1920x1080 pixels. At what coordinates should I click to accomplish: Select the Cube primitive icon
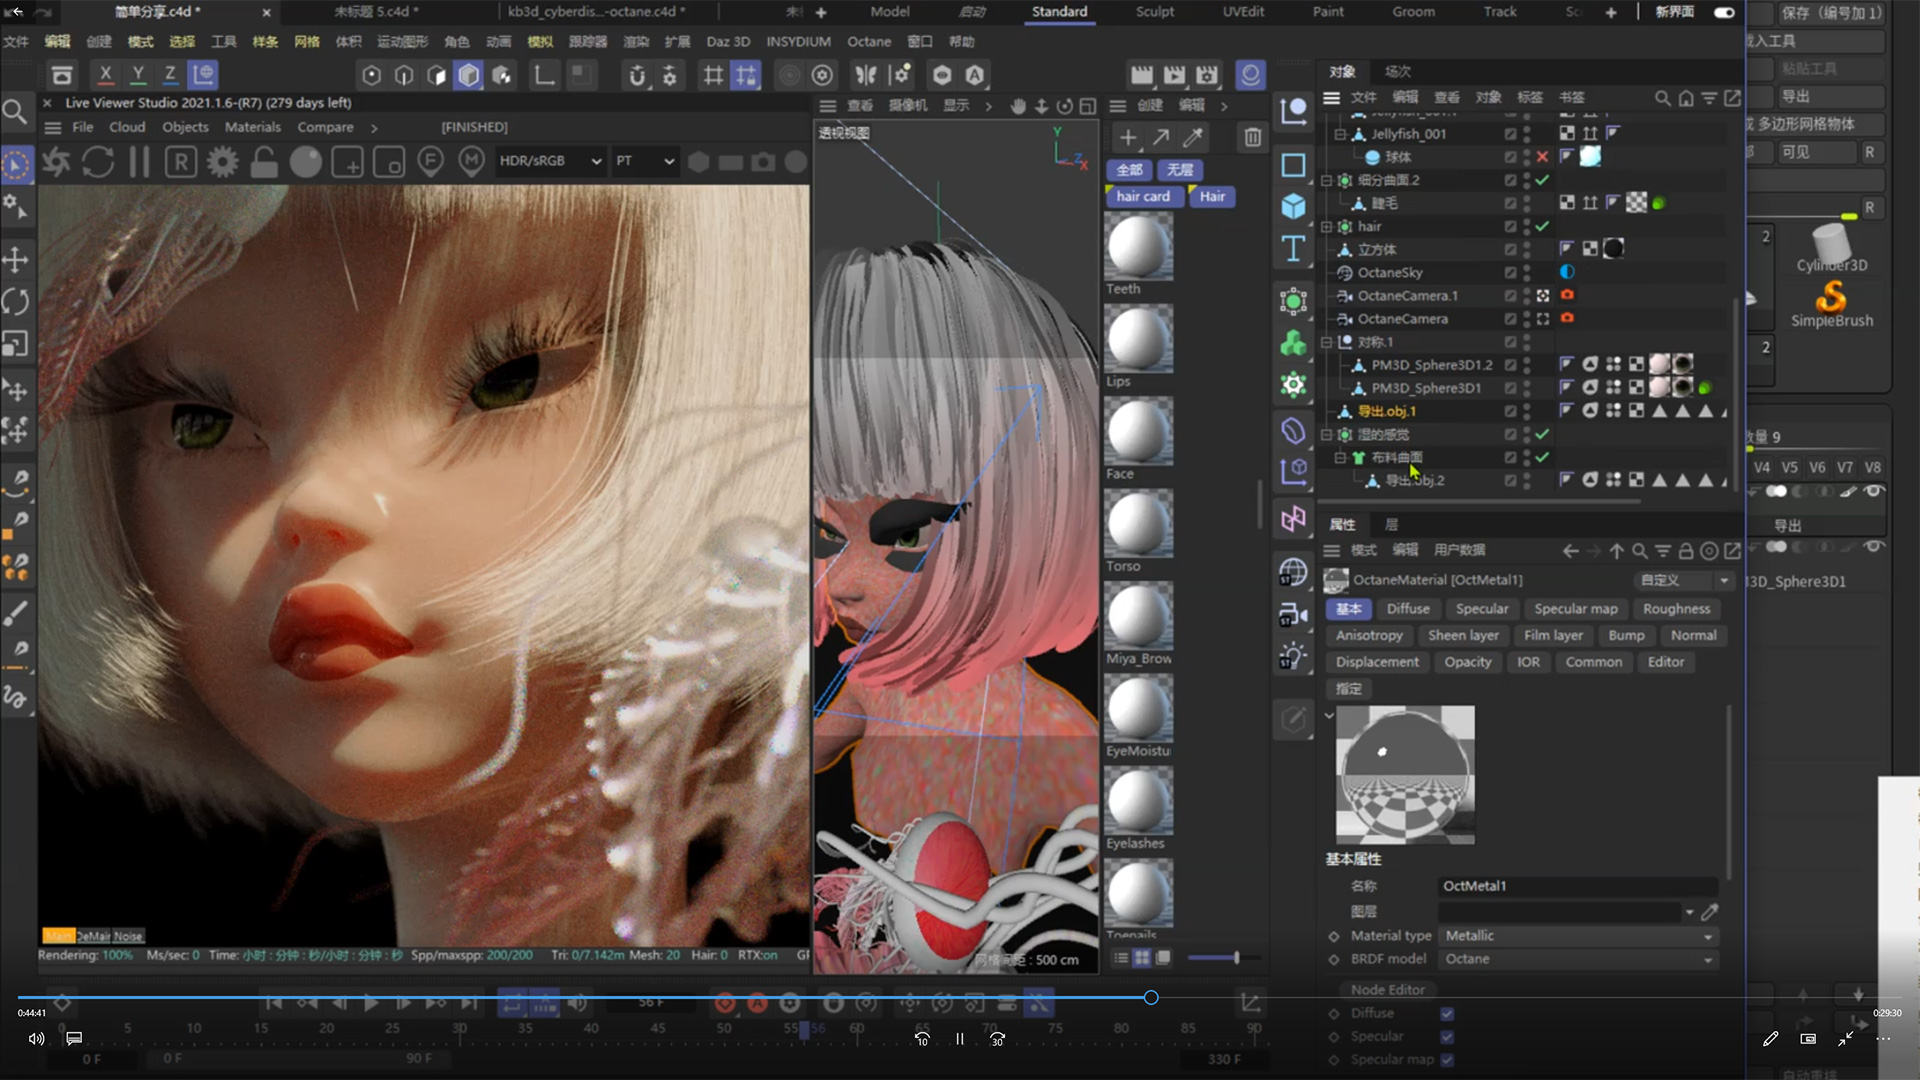(x=1293, y=206)
